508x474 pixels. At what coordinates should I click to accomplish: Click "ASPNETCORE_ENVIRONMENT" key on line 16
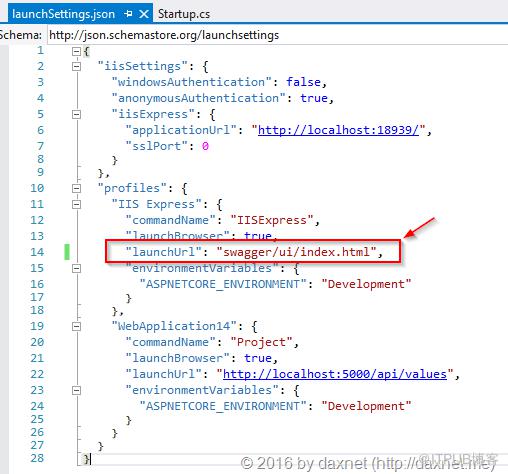pos(223,284)
